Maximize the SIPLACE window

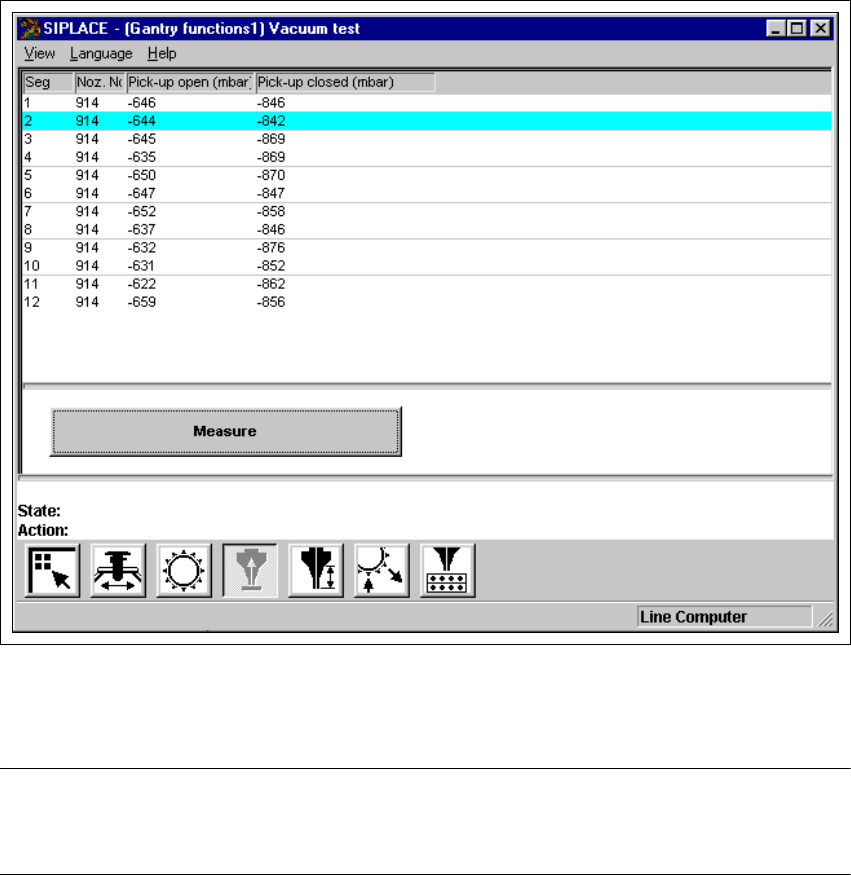[x=796, y=28]
